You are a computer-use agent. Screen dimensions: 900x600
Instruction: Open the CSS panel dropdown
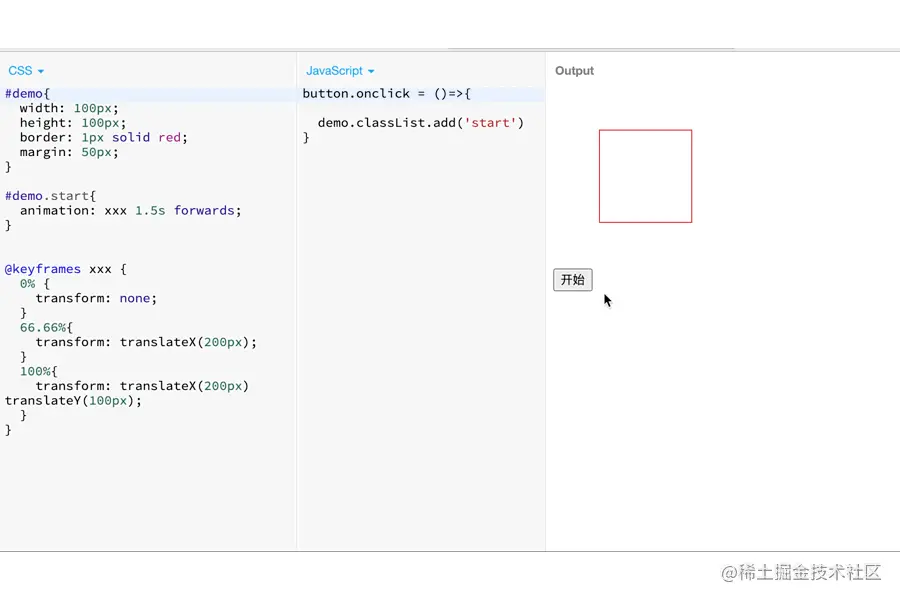(26, 71)
